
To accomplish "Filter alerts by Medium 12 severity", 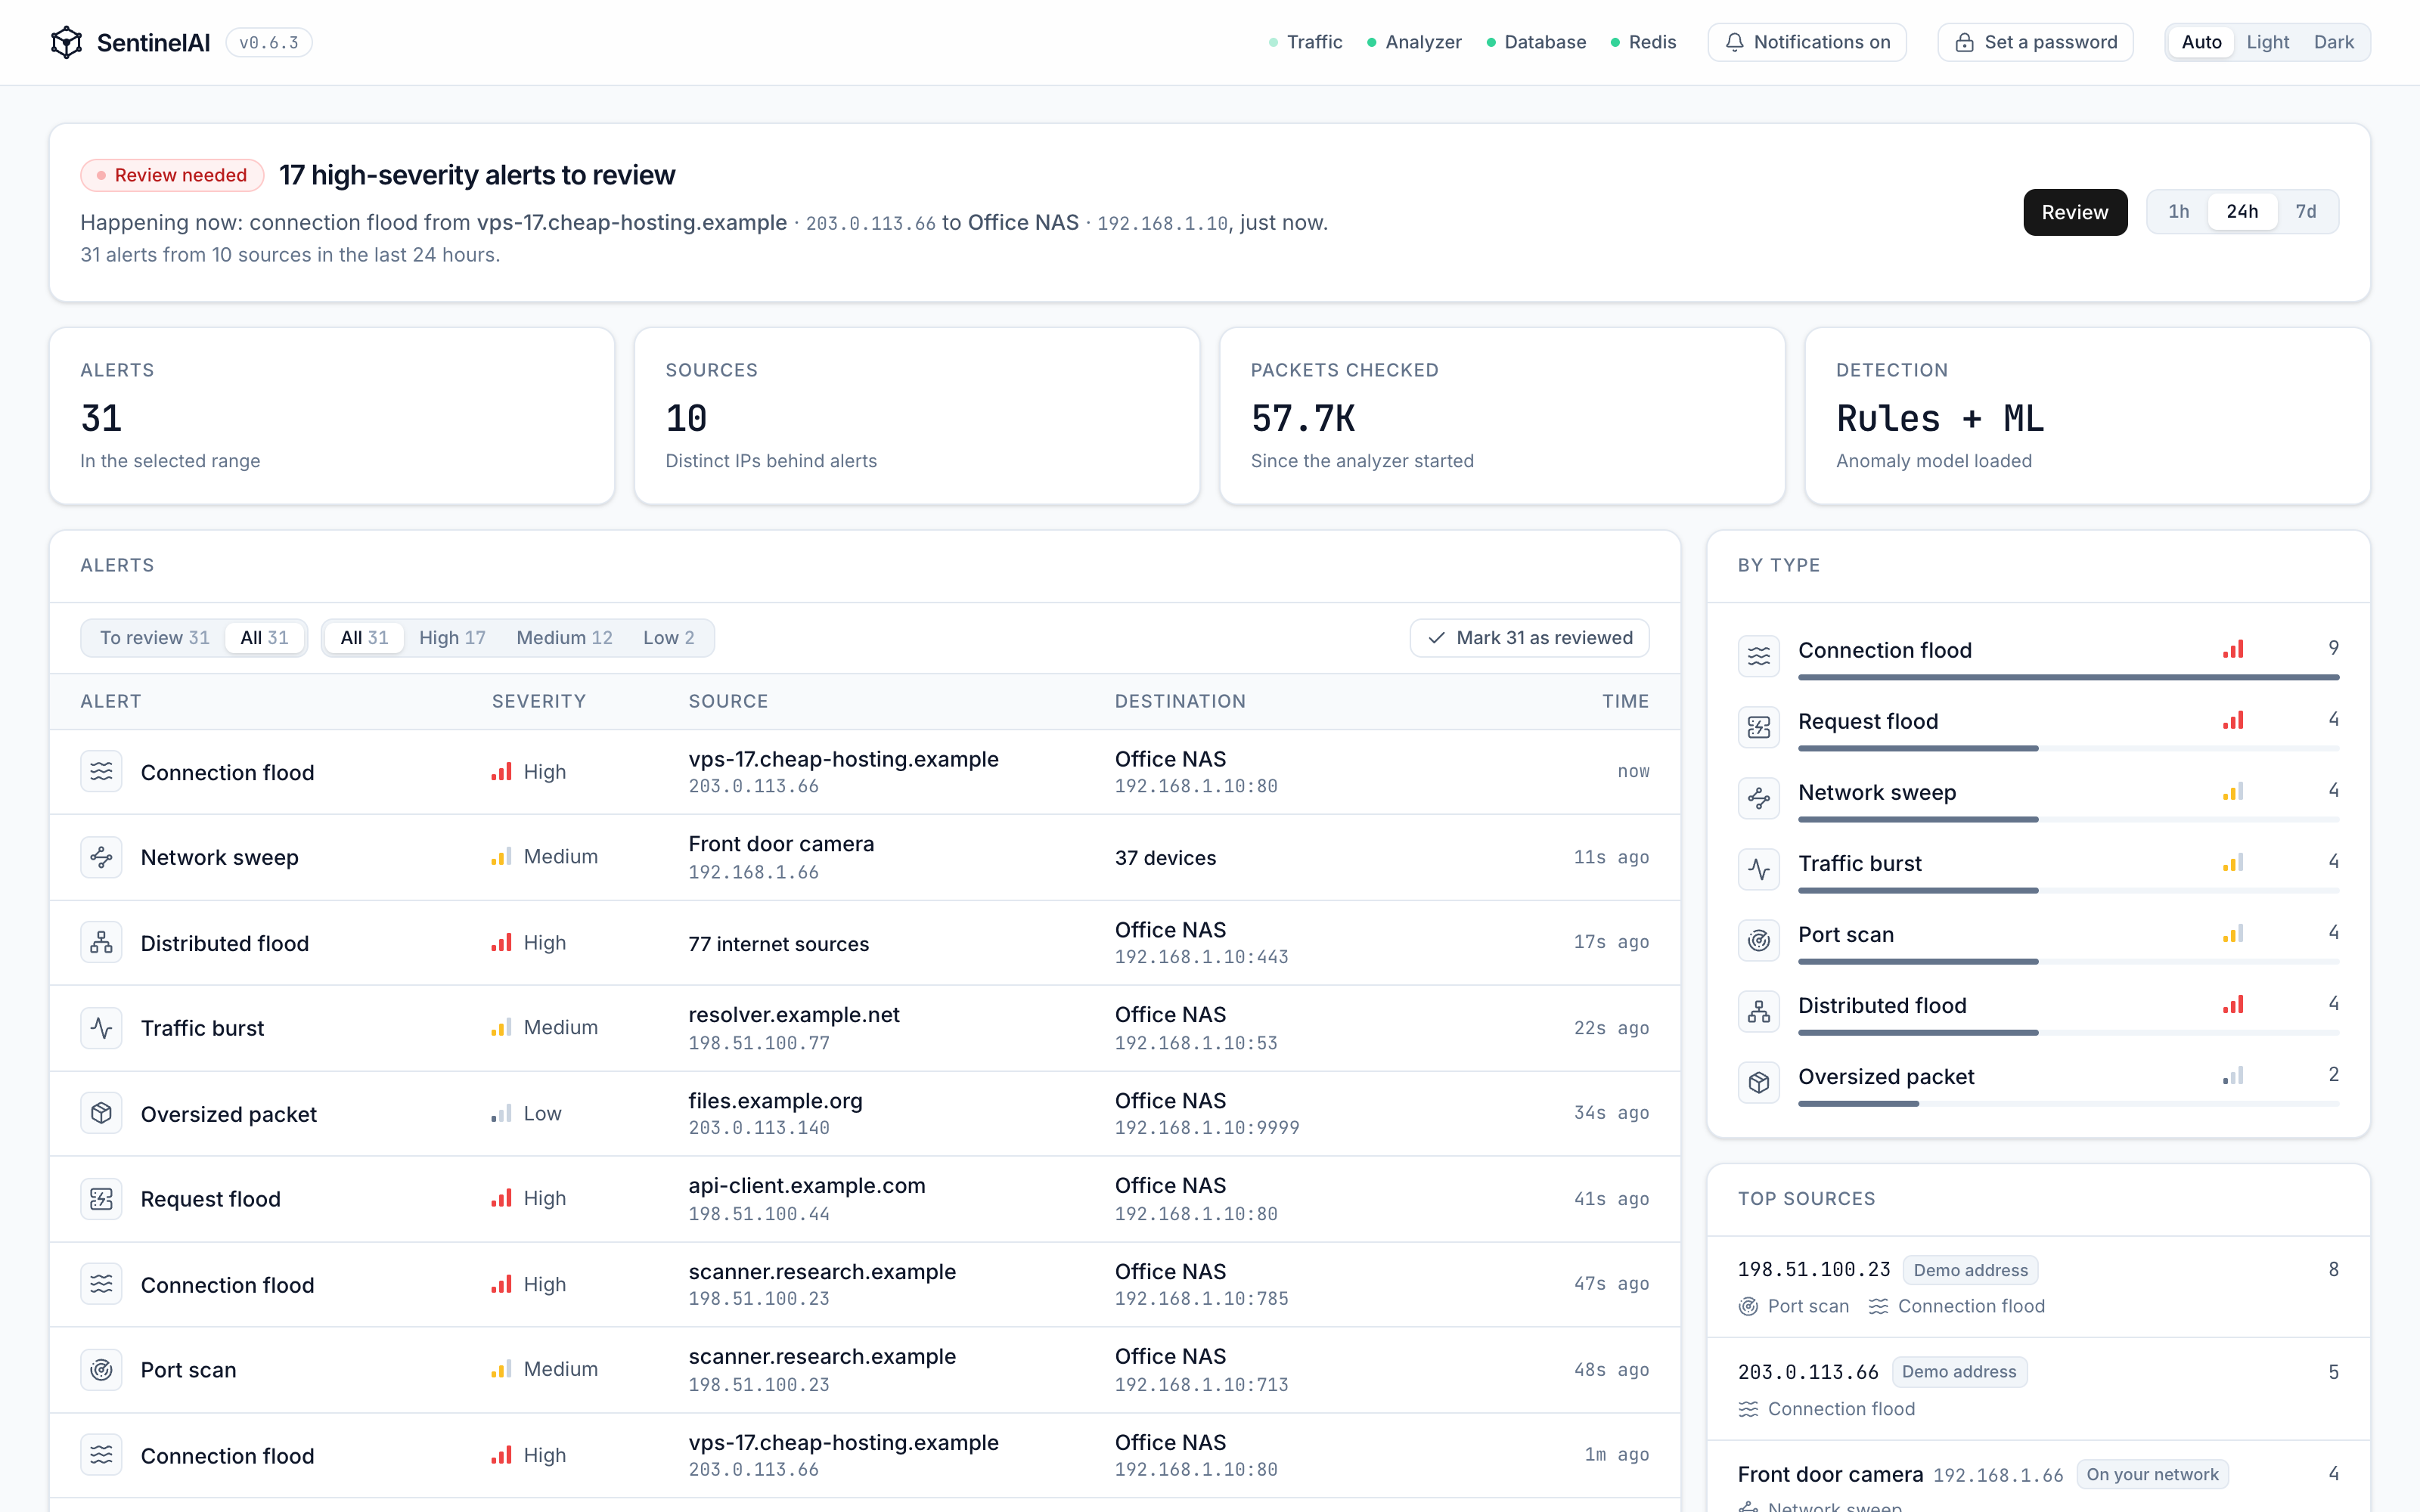I will (564, 638).
